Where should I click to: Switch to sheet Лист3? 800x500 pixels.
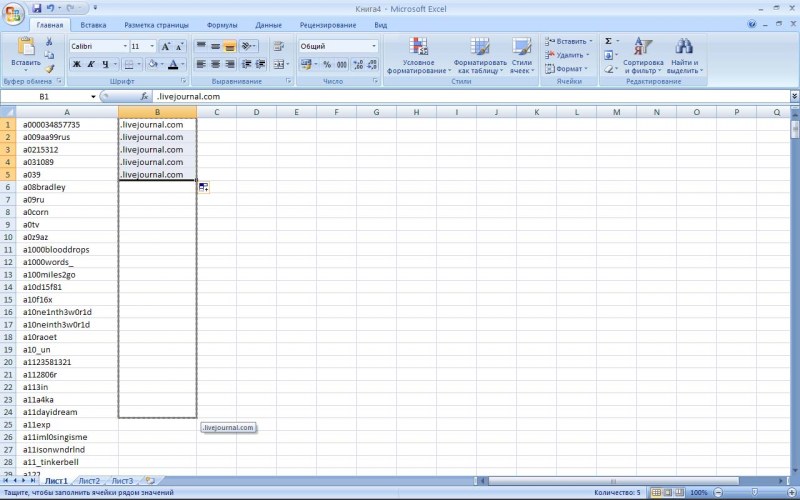pos(122,481)
